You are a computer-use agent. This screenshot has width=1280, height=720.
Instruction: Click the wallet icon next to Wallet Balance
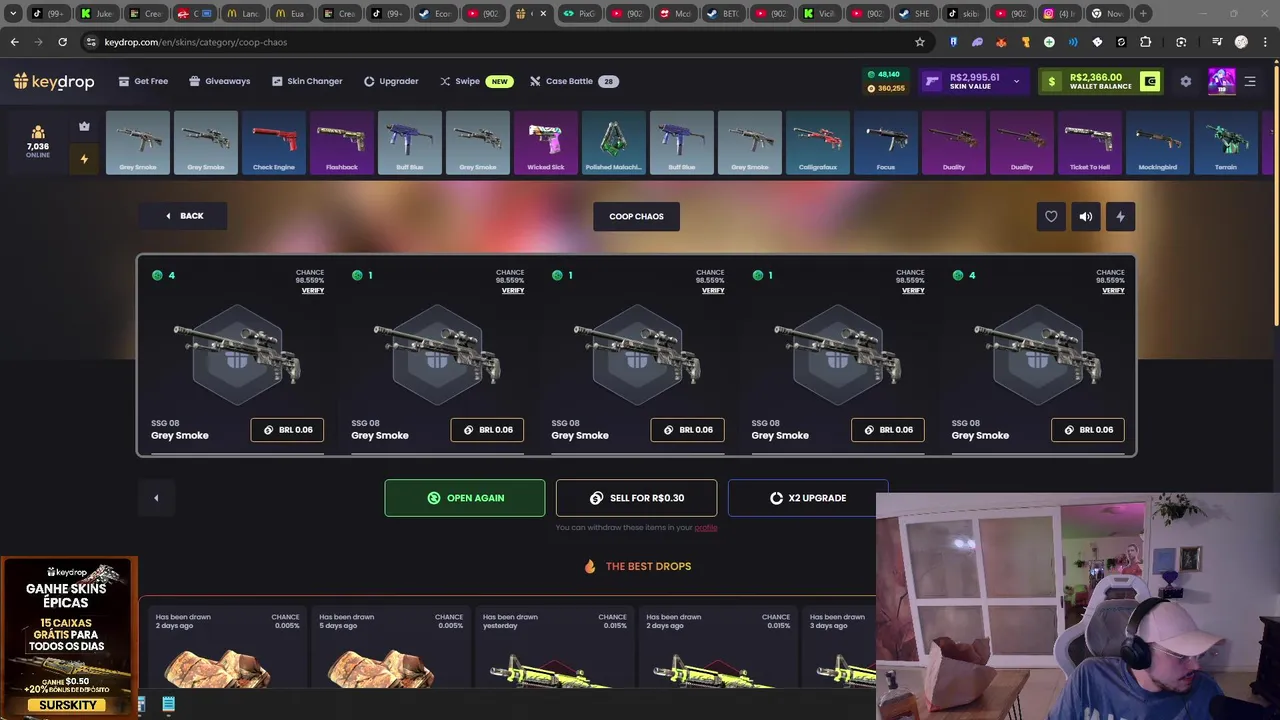coord(1150,81)
